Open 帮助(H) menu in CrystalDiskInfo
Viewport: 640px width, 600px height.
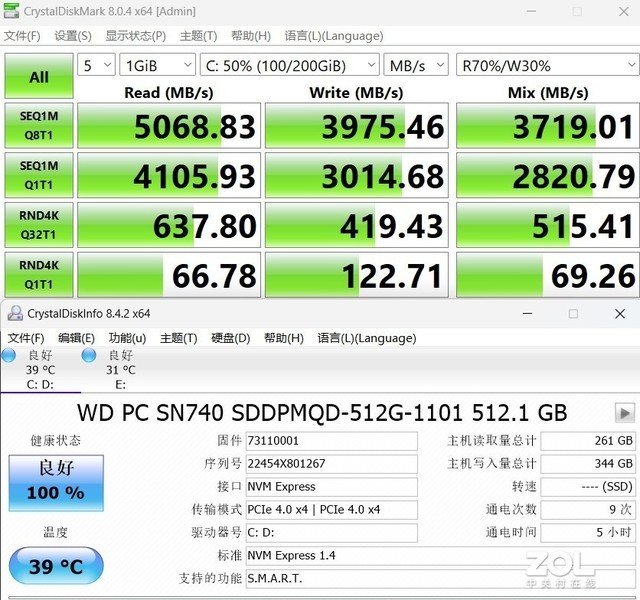(284, 338)
